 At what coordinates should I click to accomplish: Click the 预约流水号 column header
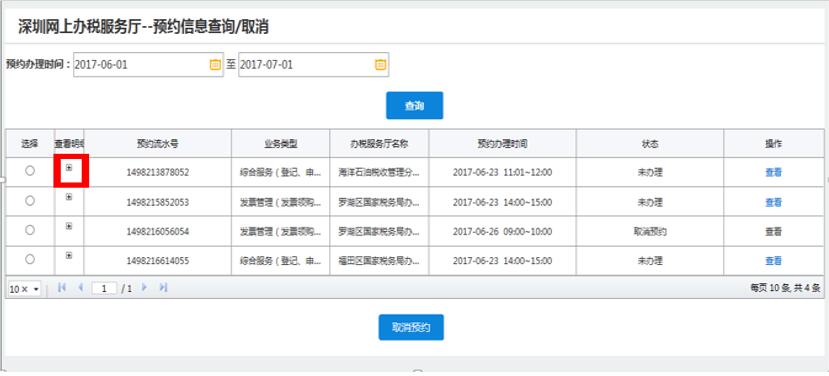(x=158, y=143)
